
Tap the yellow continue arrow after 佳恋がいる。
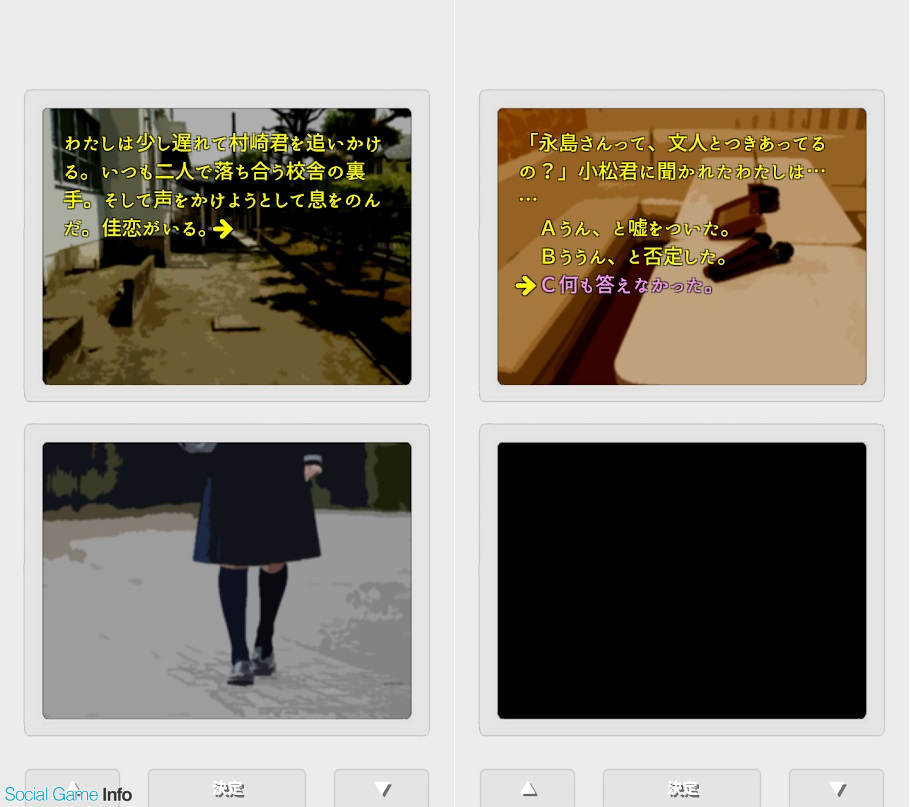point(223,229)
